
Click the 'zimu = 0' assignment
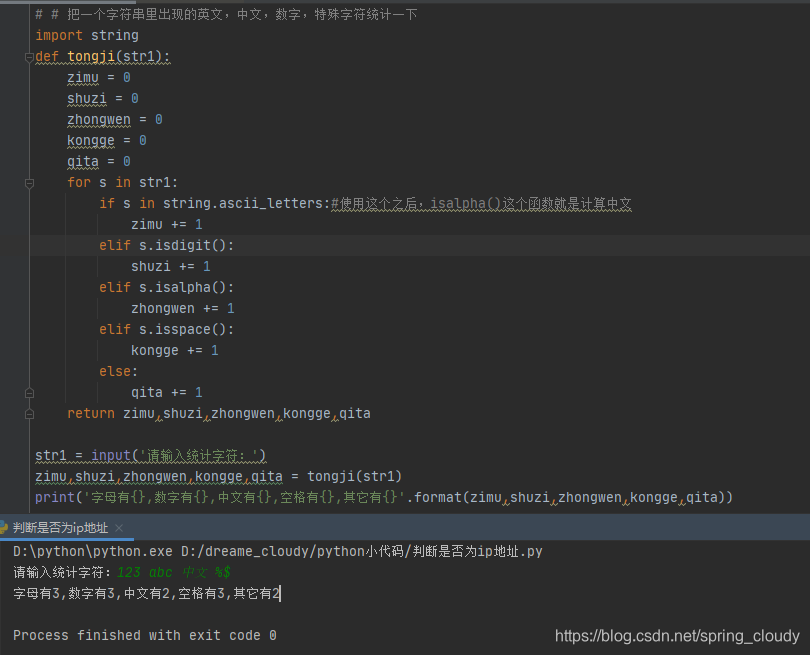[99, 77]
